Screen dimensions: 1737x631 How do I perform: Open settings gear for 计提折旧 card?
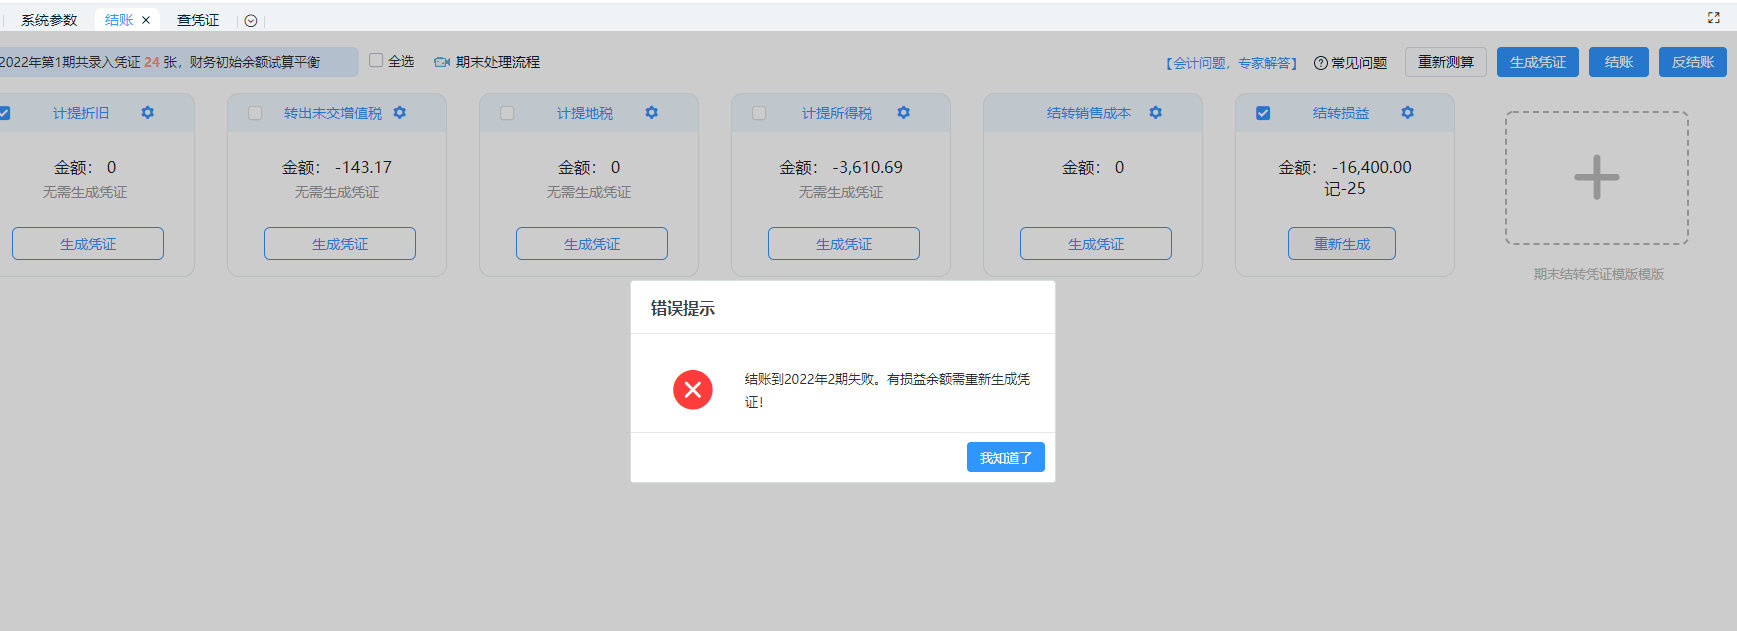(x=148, y=113)
